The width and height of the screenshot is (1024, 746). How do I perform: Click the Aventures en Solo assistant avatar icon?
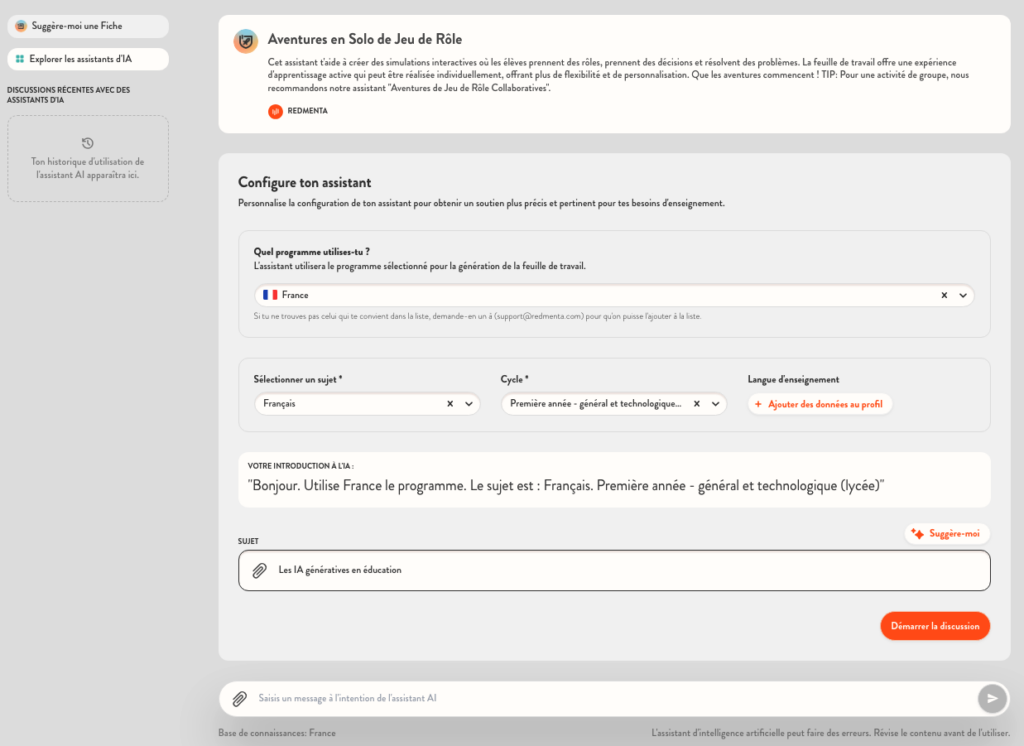pos(245,41)
